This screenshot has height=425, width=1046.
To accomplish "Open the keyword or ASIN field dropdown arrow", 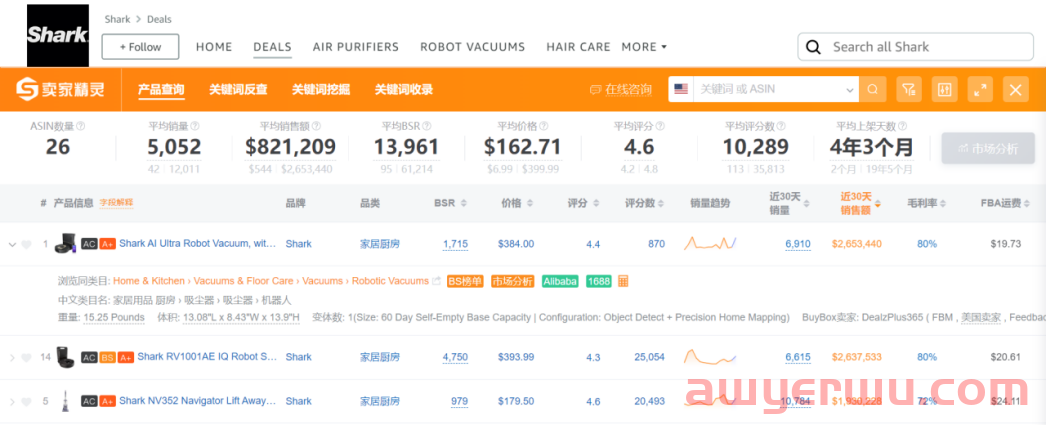I will point(850,89).
